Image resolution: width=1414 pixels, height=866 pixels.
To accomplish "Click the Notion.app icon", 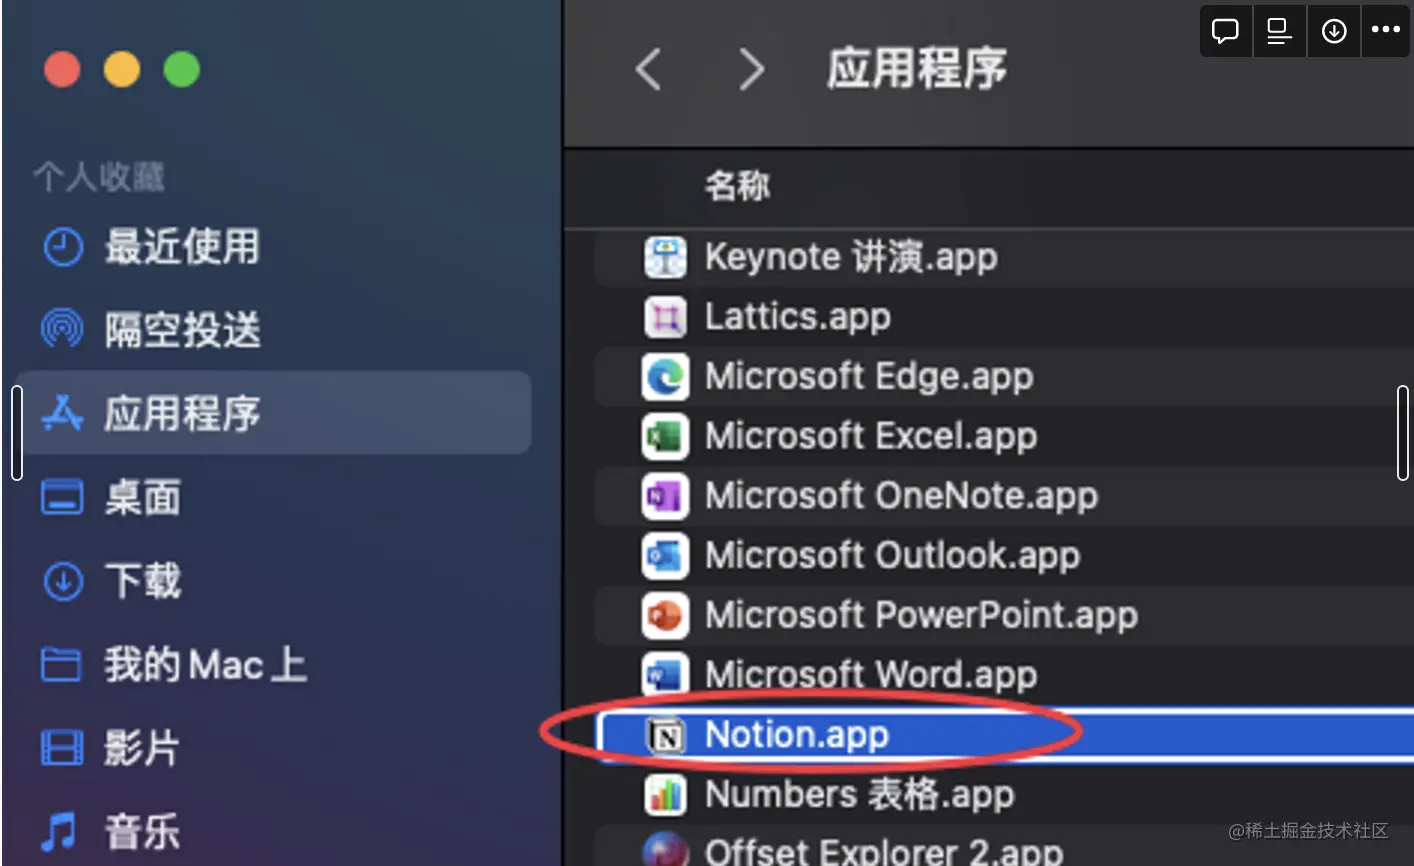I will tap(665, 735).
